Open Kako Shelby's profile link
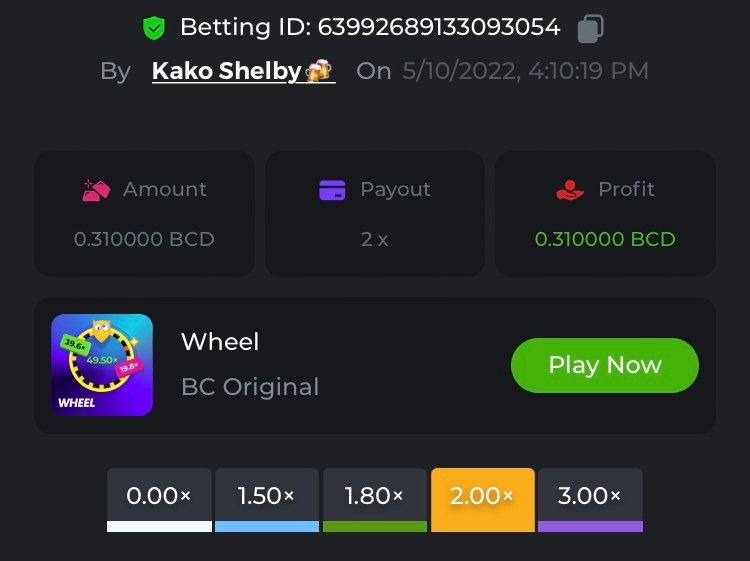Screen dimensions: 750x561 coord(228,71)
